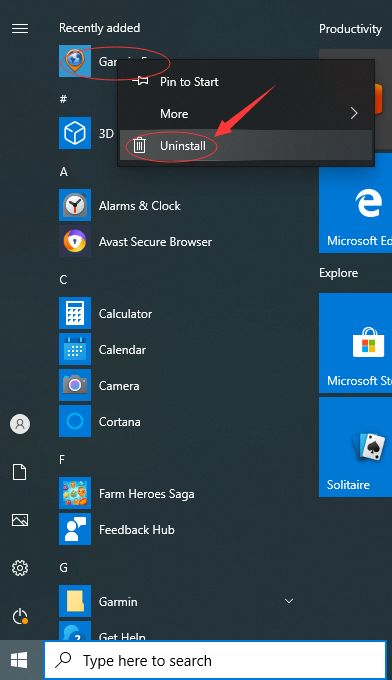Image resolution: width=392 pixels, height=680 pixels.
Task: Click the Explore group heading
Action: [x=339, y=273]
